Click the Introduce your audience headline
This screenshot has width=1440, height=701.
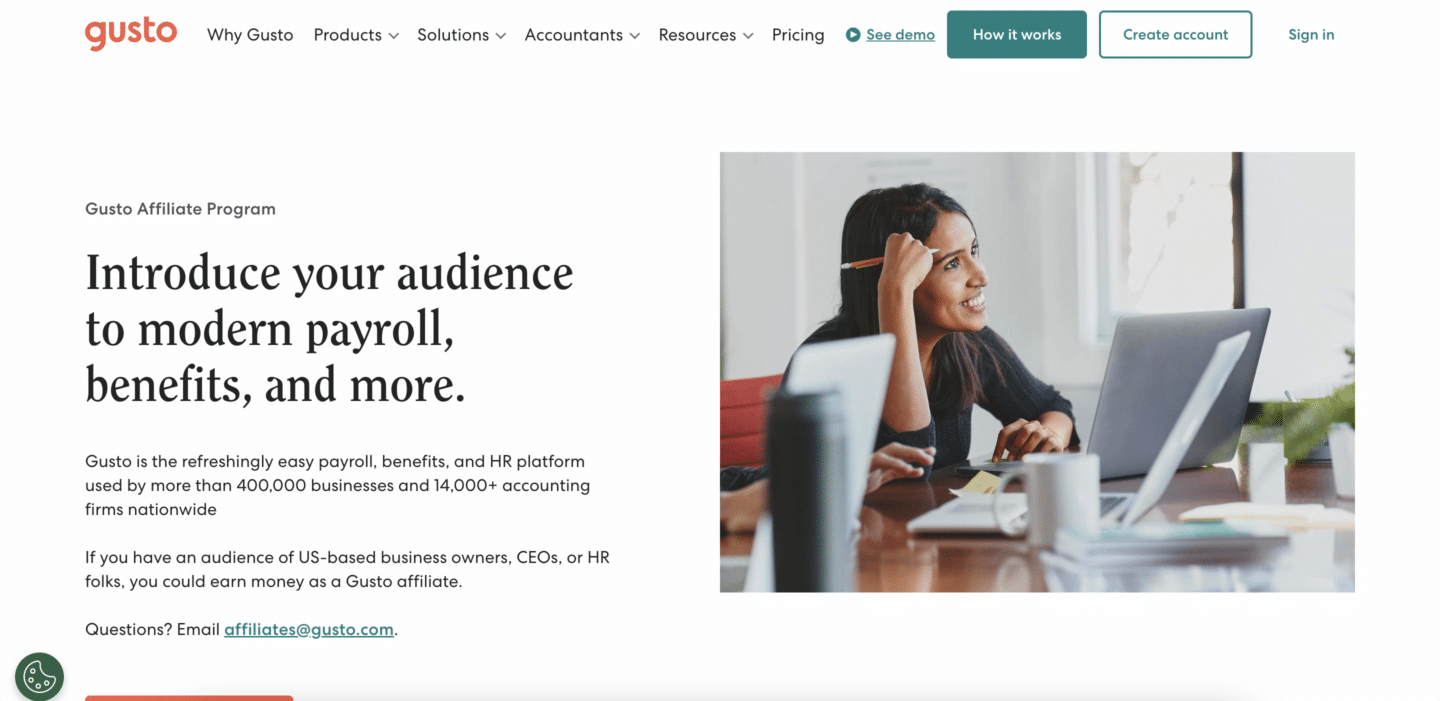[329, 329]
